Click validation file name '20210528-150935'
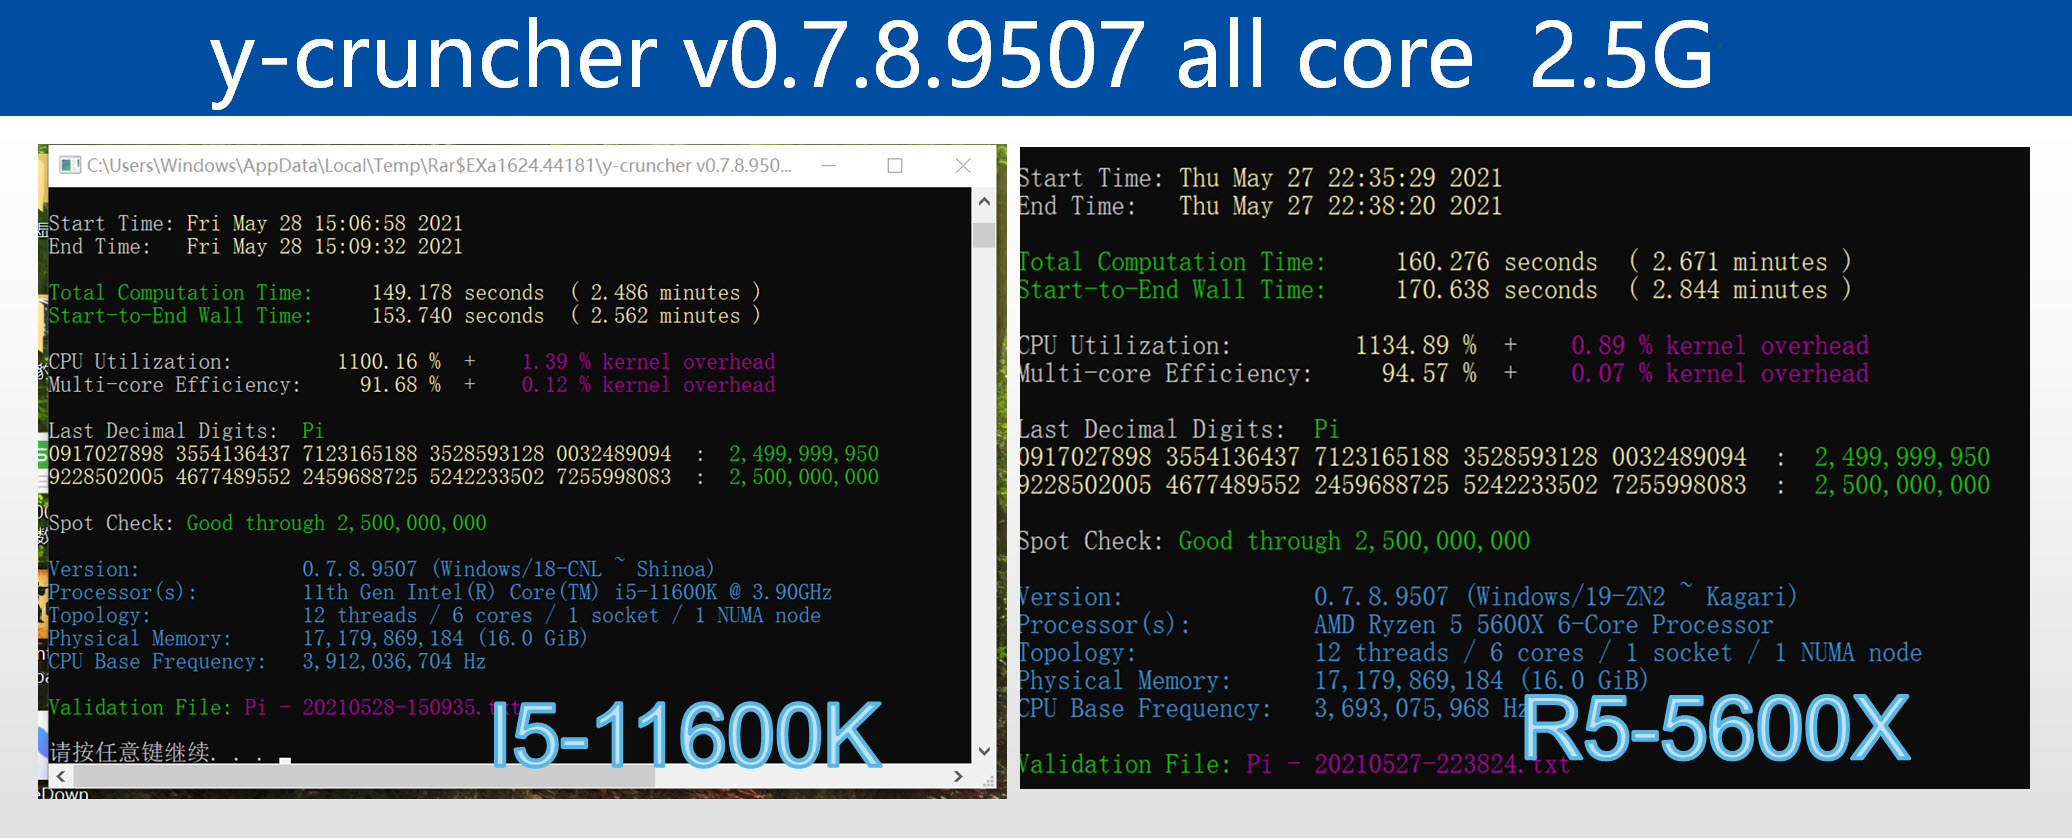Image resolution: width=2072 pixels, height=838 pixels. 389,707
